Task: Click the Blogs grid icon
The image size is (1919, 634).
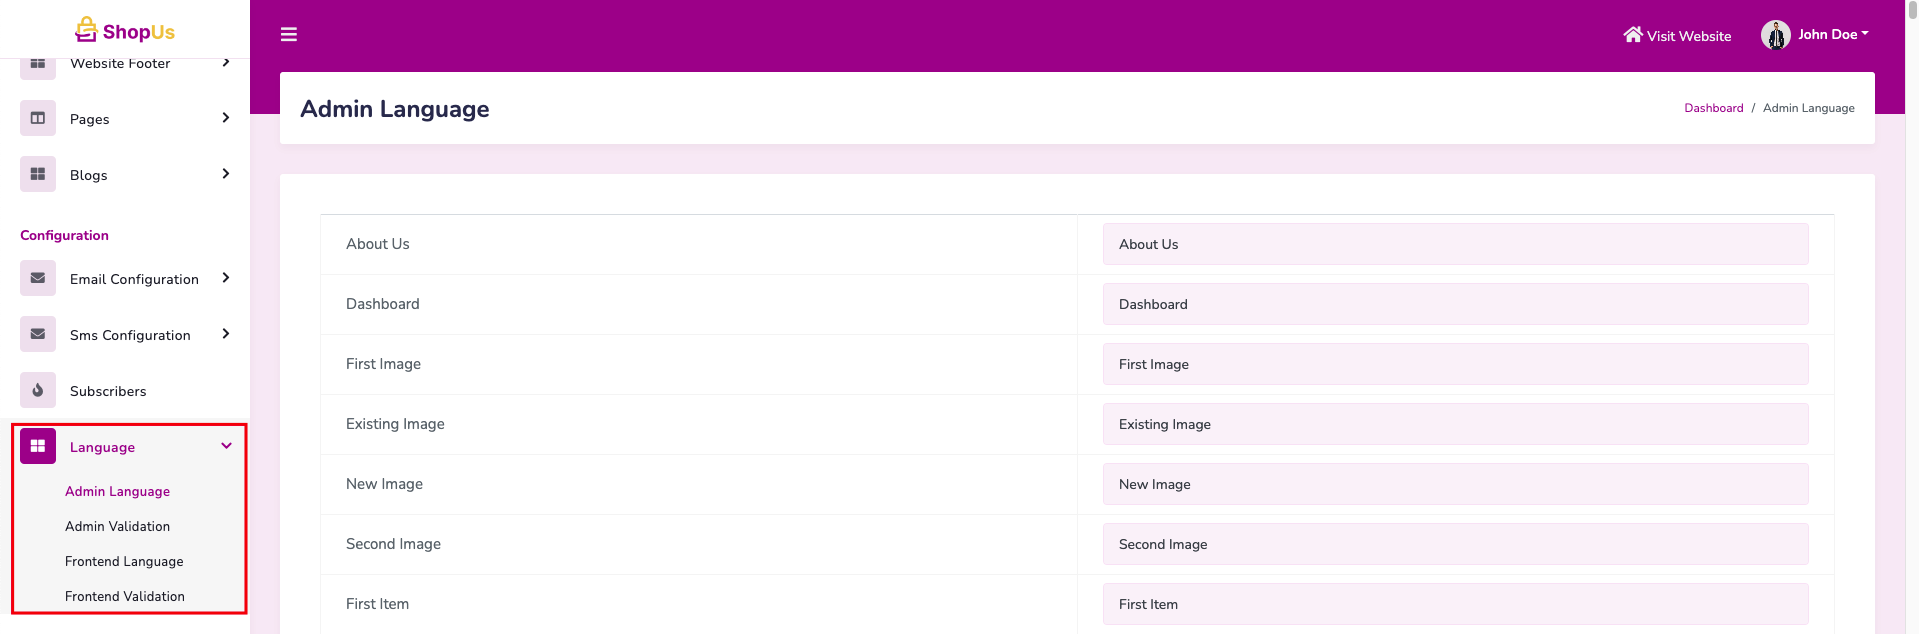Action: (38, 174)
